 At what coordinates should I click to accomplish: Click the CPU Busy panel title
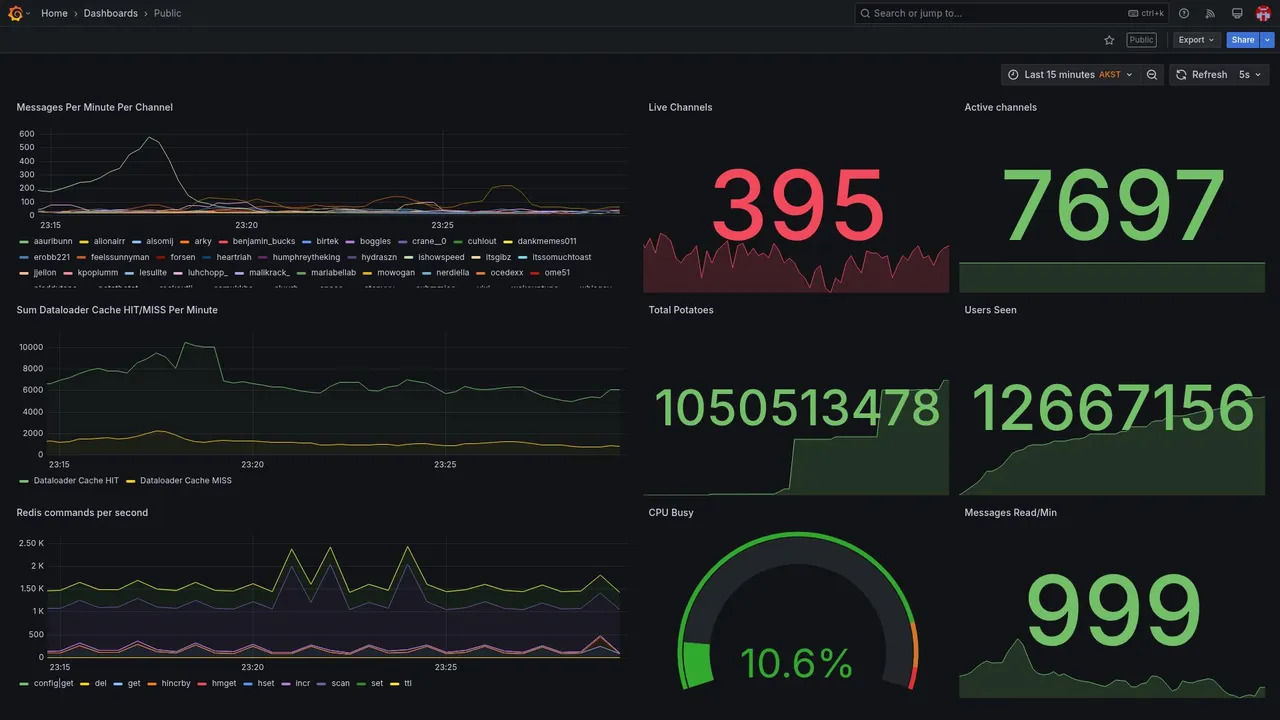[671, 512]
